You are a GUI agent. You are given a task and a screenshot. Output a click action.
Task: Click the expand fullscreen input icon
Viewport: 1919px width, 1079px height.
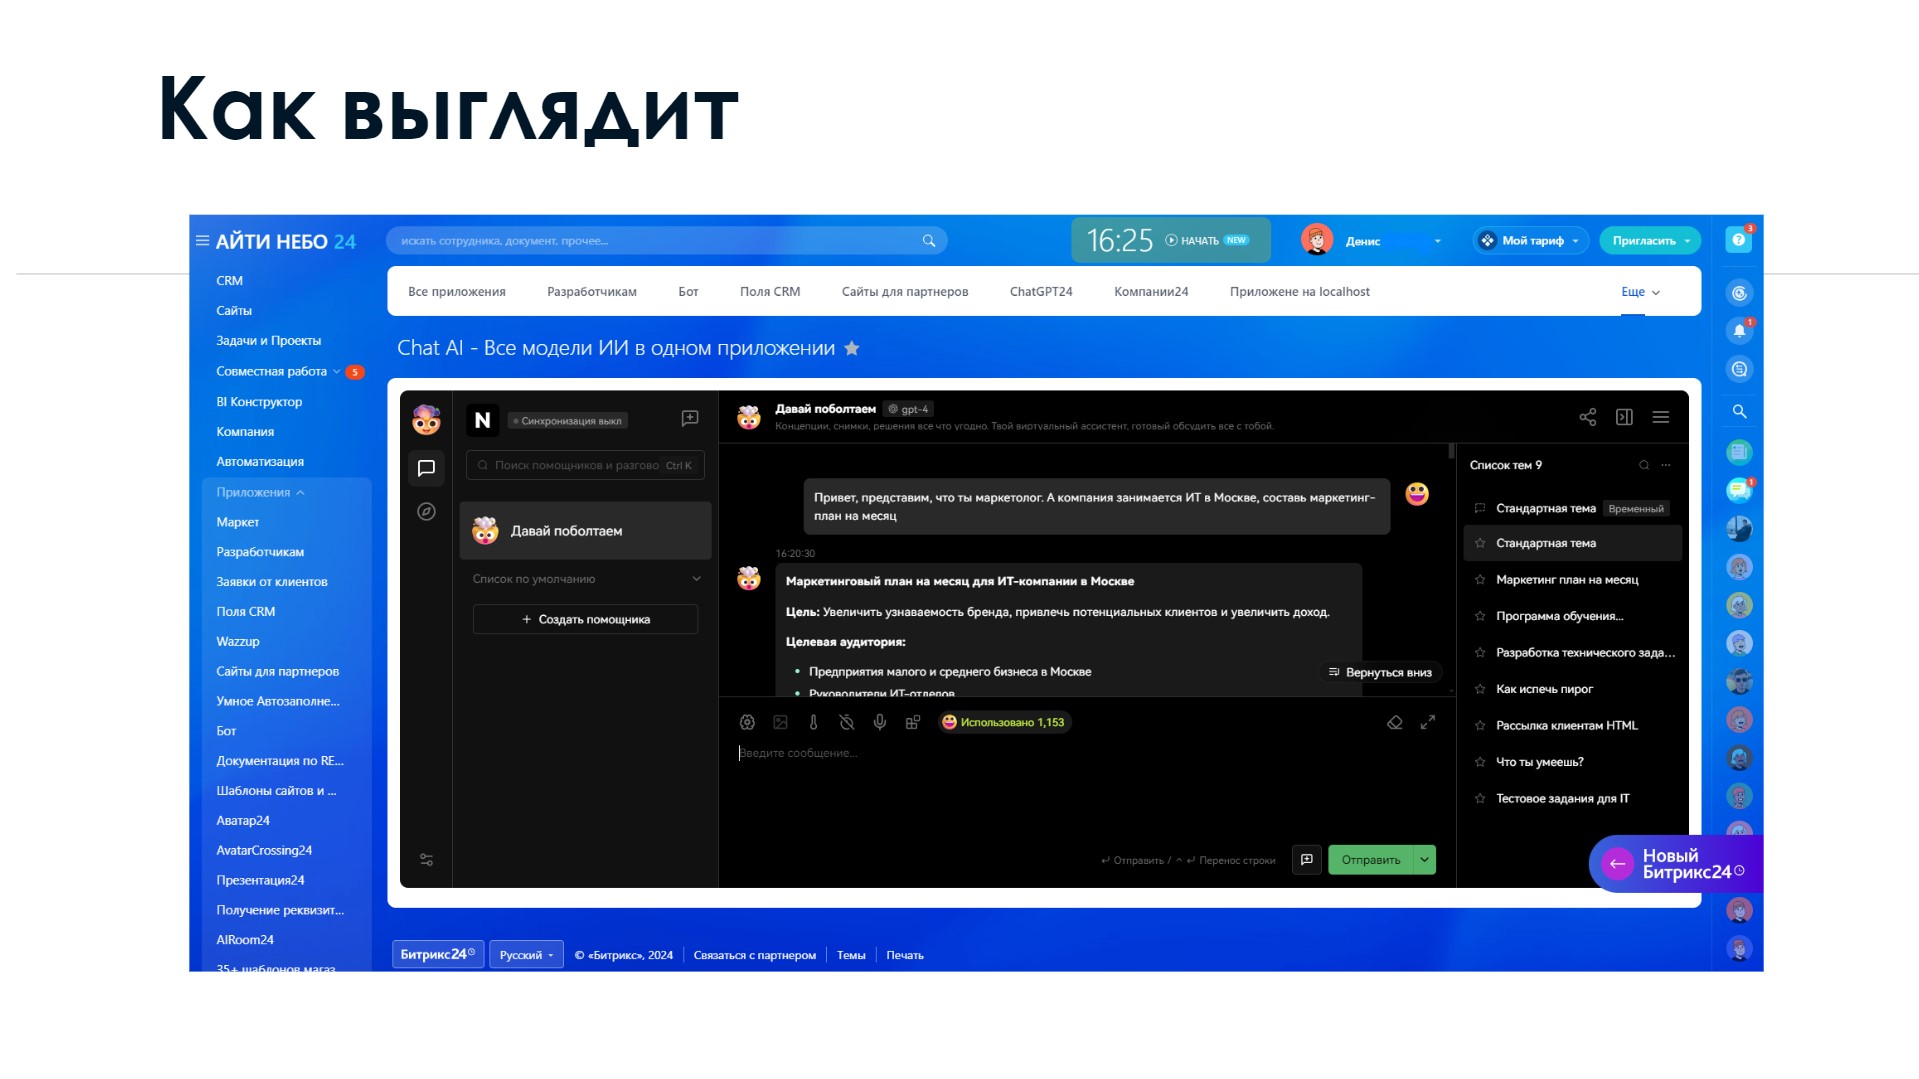click(x=1428, y=722)
